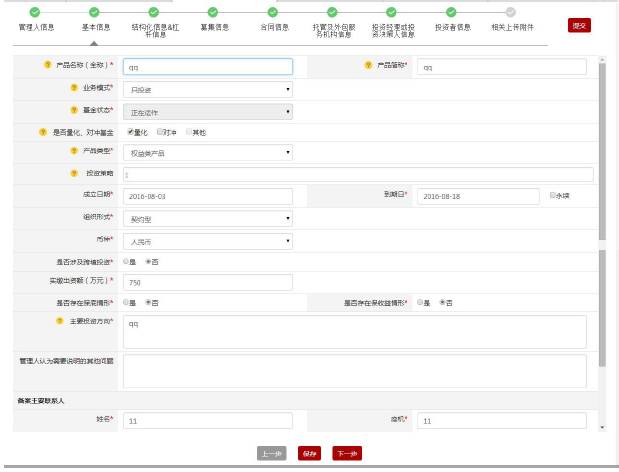Click the help icon beside 是否量化、对冲基金
Image resolution: width=619 pixels, height=472 pixels.
point(43,132)
